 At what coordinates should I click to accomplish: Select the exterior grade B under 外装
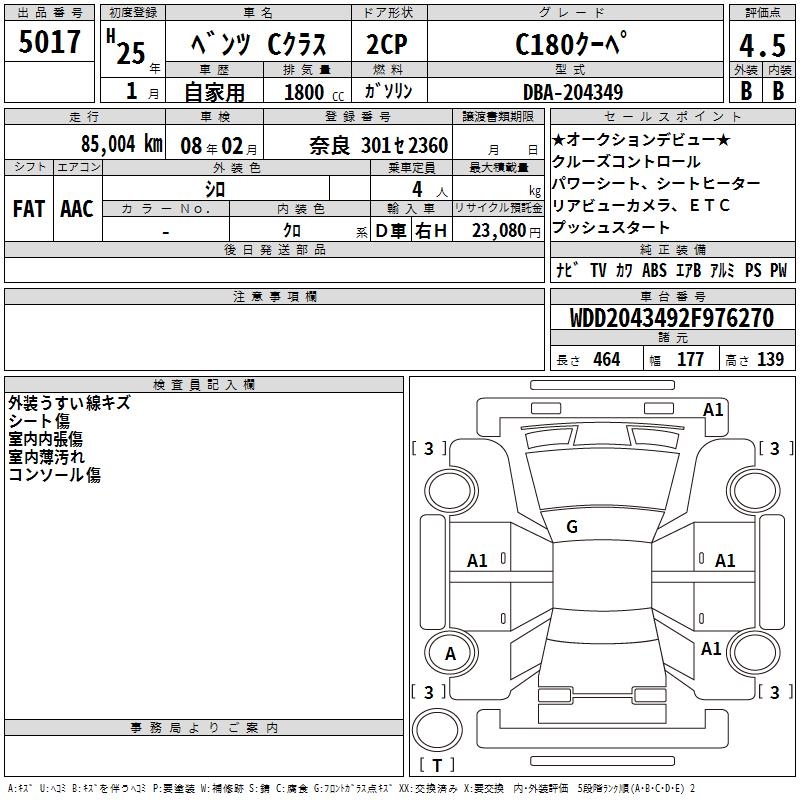[746, 91]
